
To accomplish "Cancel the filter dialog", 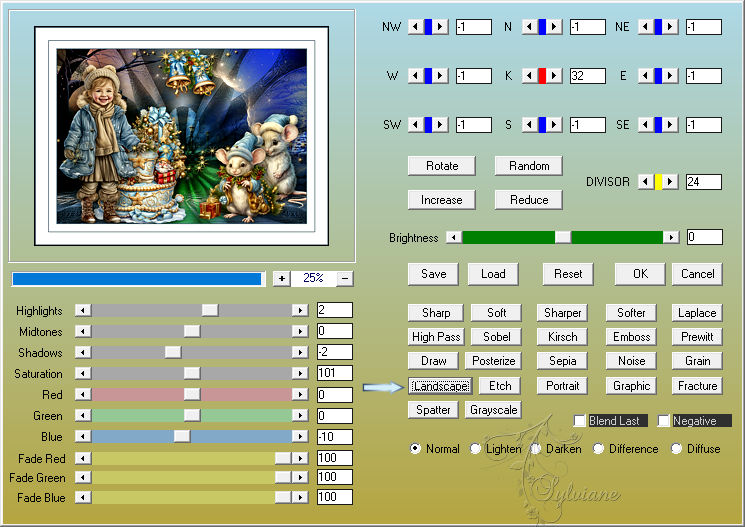I will [697, 274].
